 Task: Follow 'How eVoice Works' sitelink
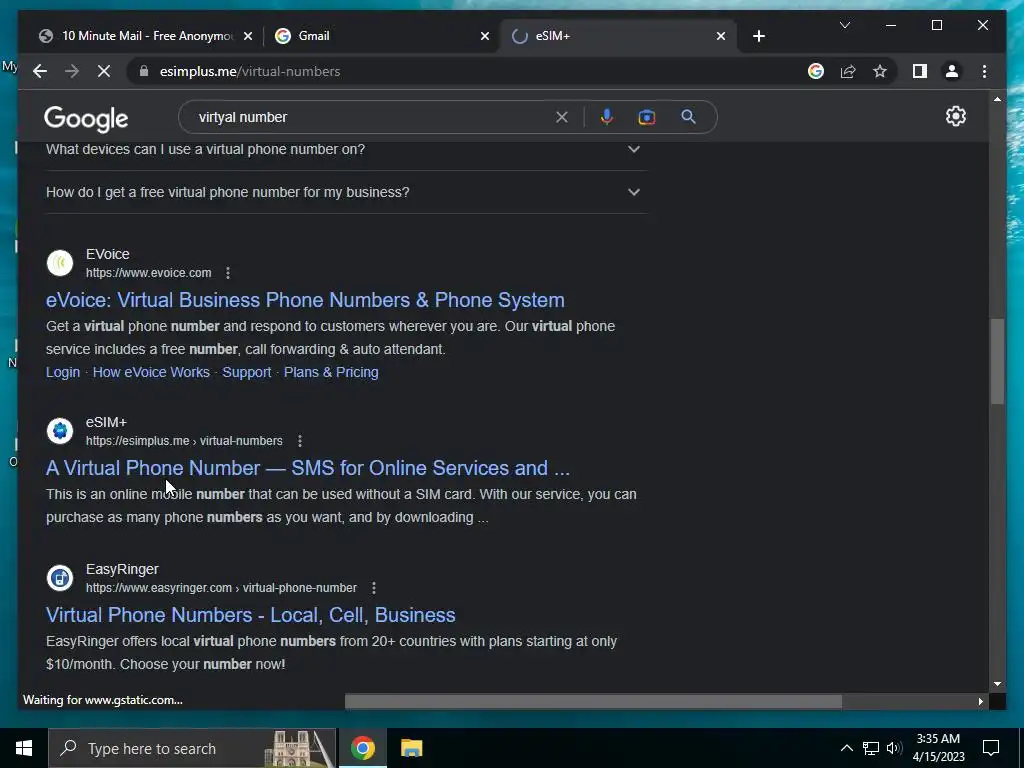coord(151,372)
